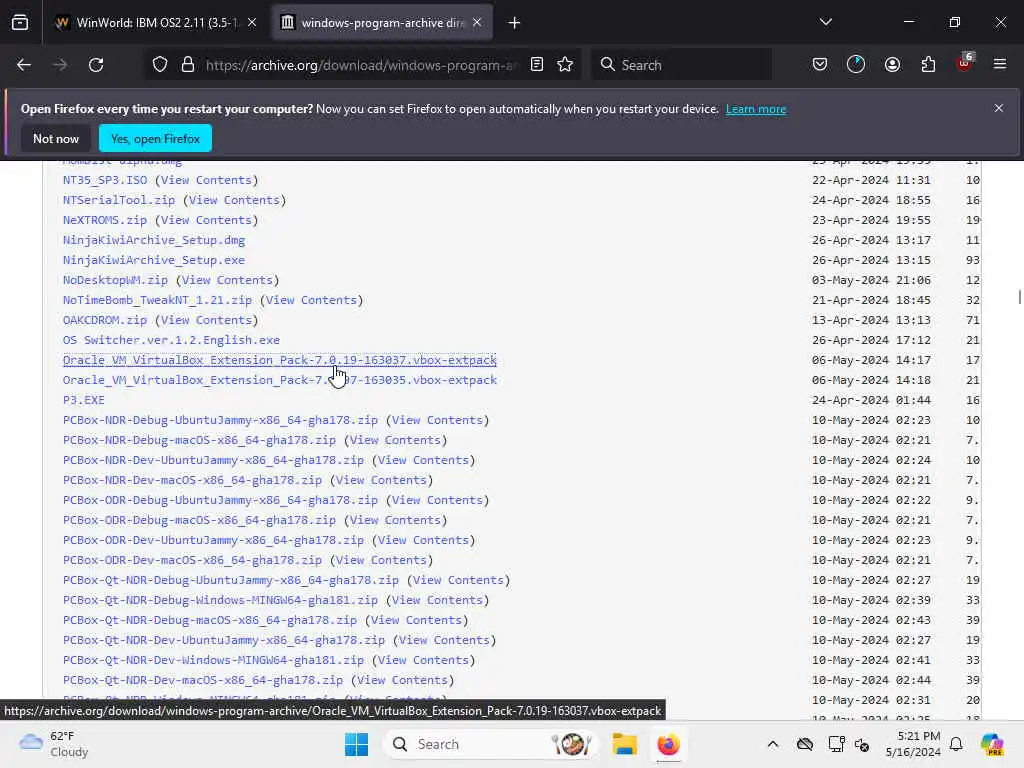Download PCBox-ODR-Debug-macOS-x86_64-gha178.zip
Image resolution: width=1024 pixels, height=768 pixels.
(199, 520)
